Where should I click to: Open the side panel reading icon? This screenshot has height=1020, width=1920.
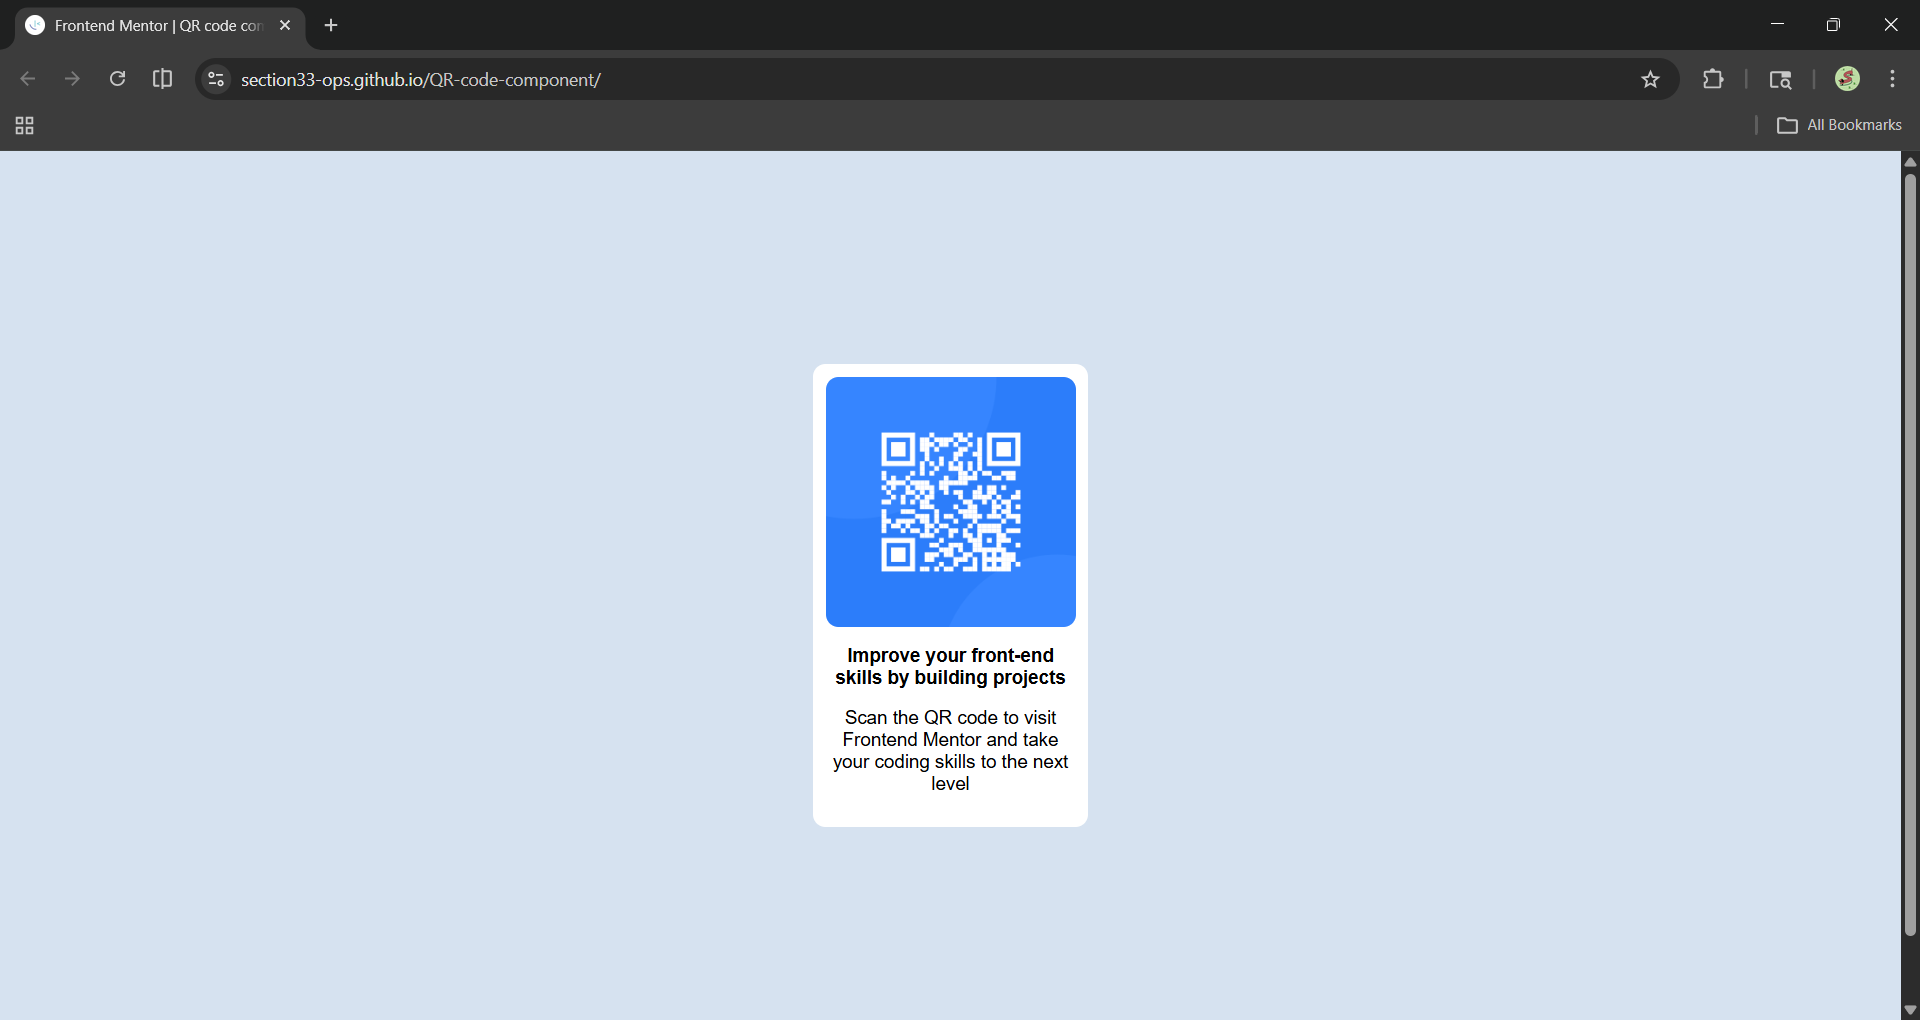[162, 79]
